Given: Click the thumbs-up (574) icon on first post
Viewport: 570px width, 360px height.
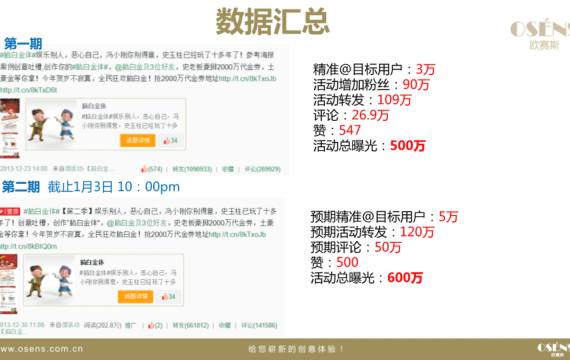Looking at the screenshot, I should [144, 169].
